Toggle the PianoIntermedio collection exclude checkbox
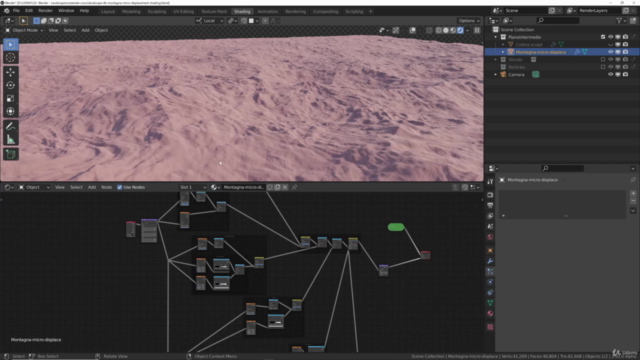640x360 pixels. point(603,37)
